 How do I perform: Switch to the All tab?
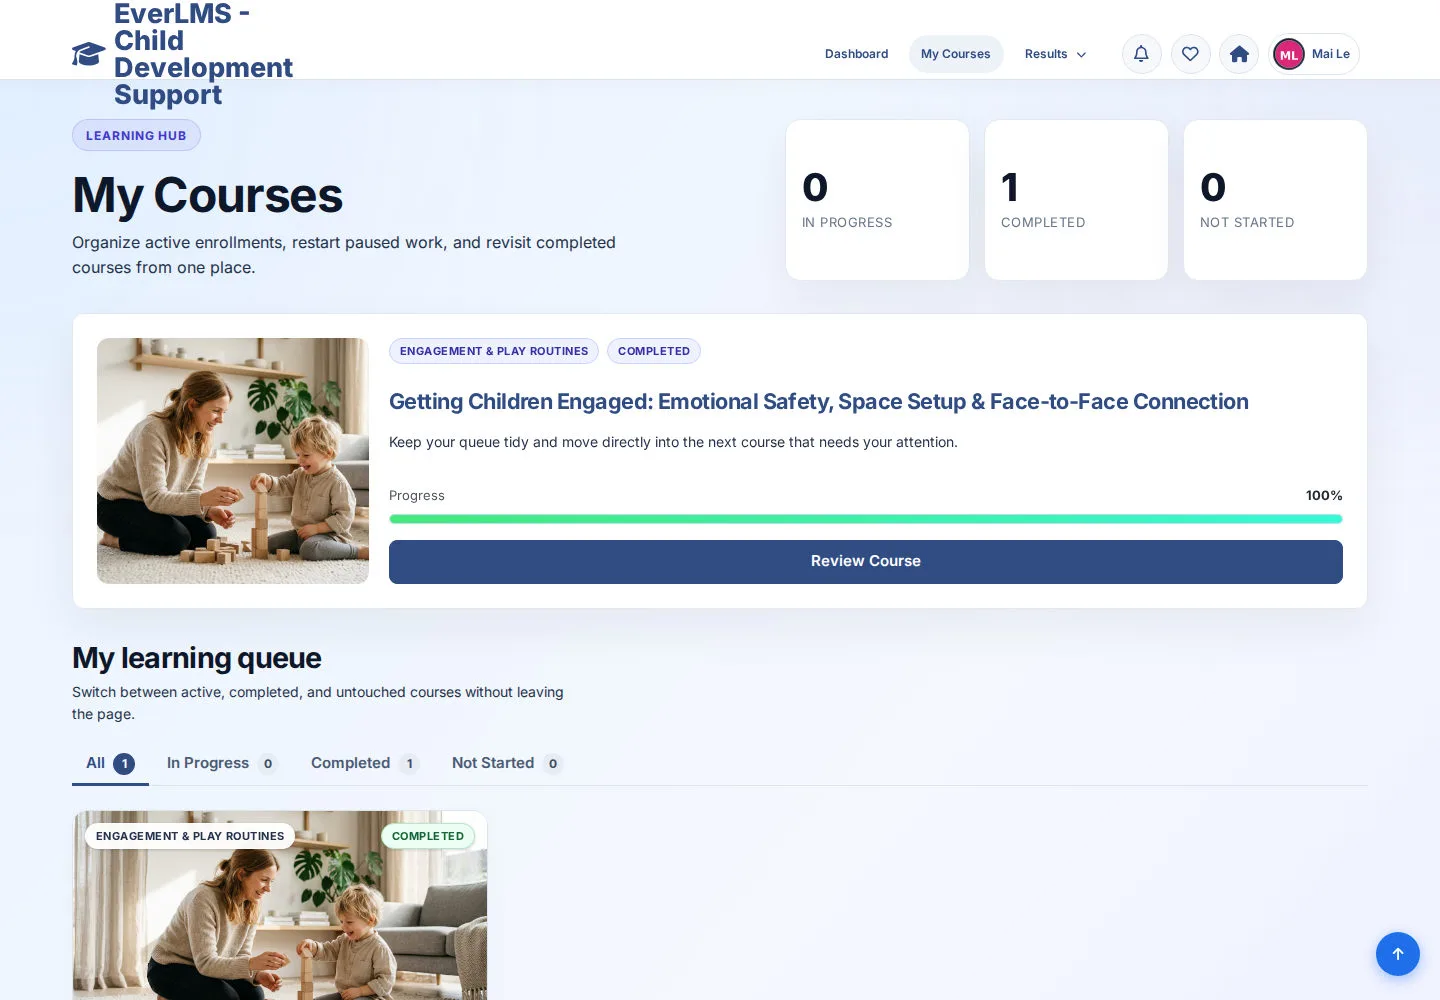(x=110, y=764)
